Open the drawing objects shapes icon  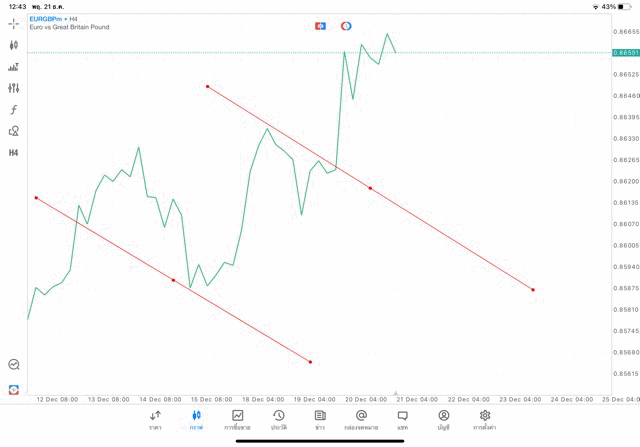(14, 131)
